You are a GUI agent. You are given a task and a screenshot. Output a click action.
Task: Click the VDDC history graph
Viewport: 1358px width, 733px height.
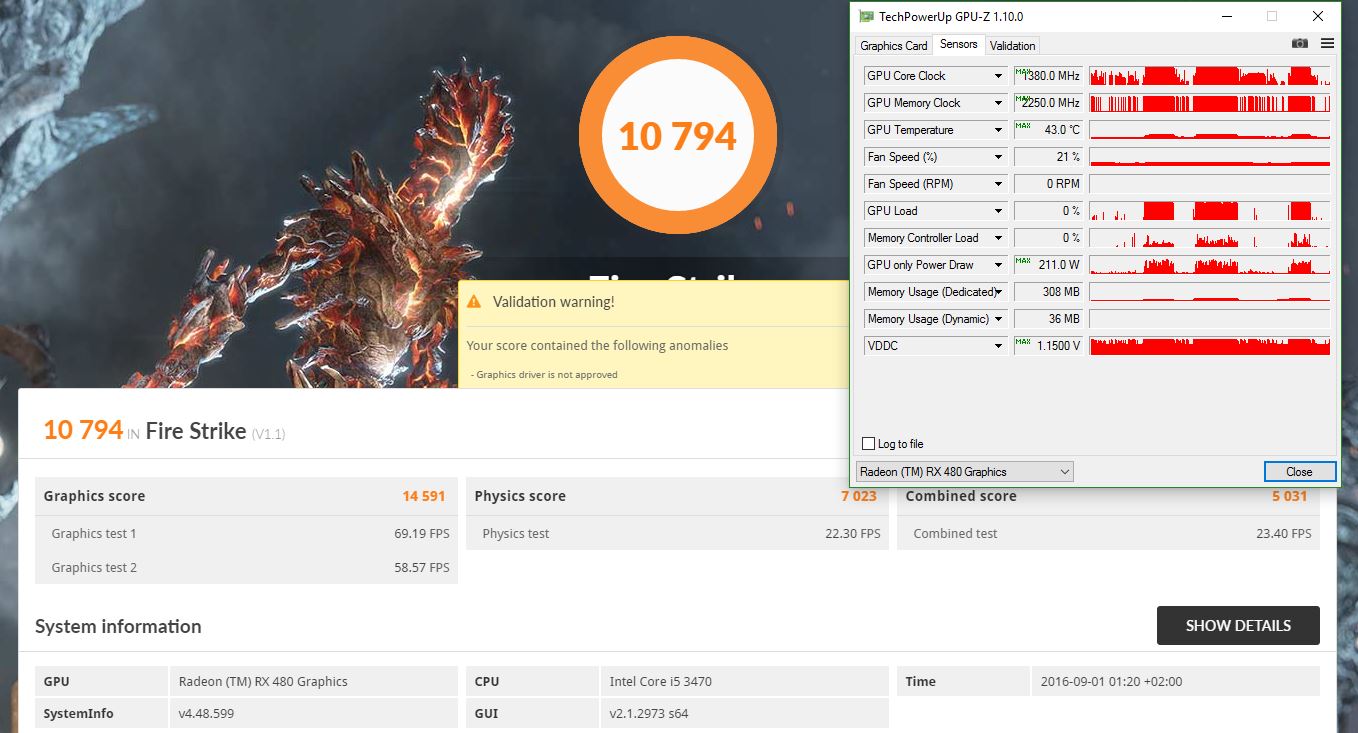(1209, 346)
